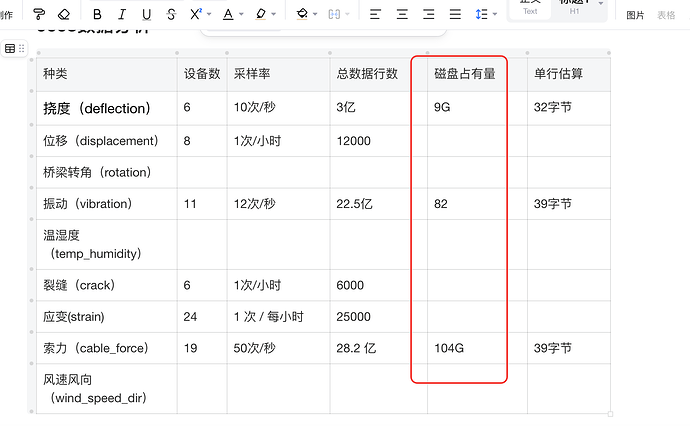Open the font color dropdown arrow

(x=241, y=15)
